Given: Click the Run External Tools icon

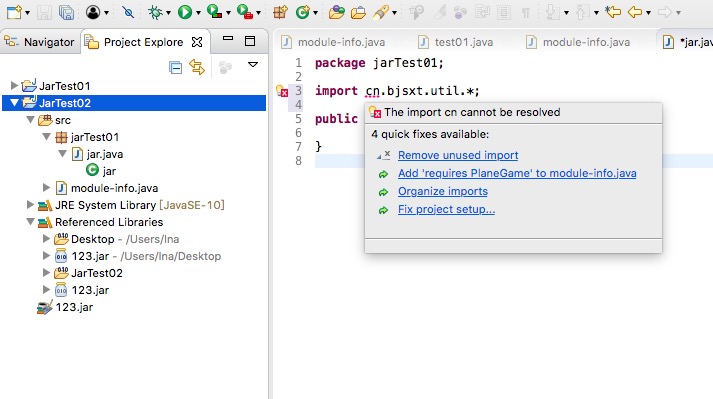Looking at the screenshot, I should [x=245, y=11].
